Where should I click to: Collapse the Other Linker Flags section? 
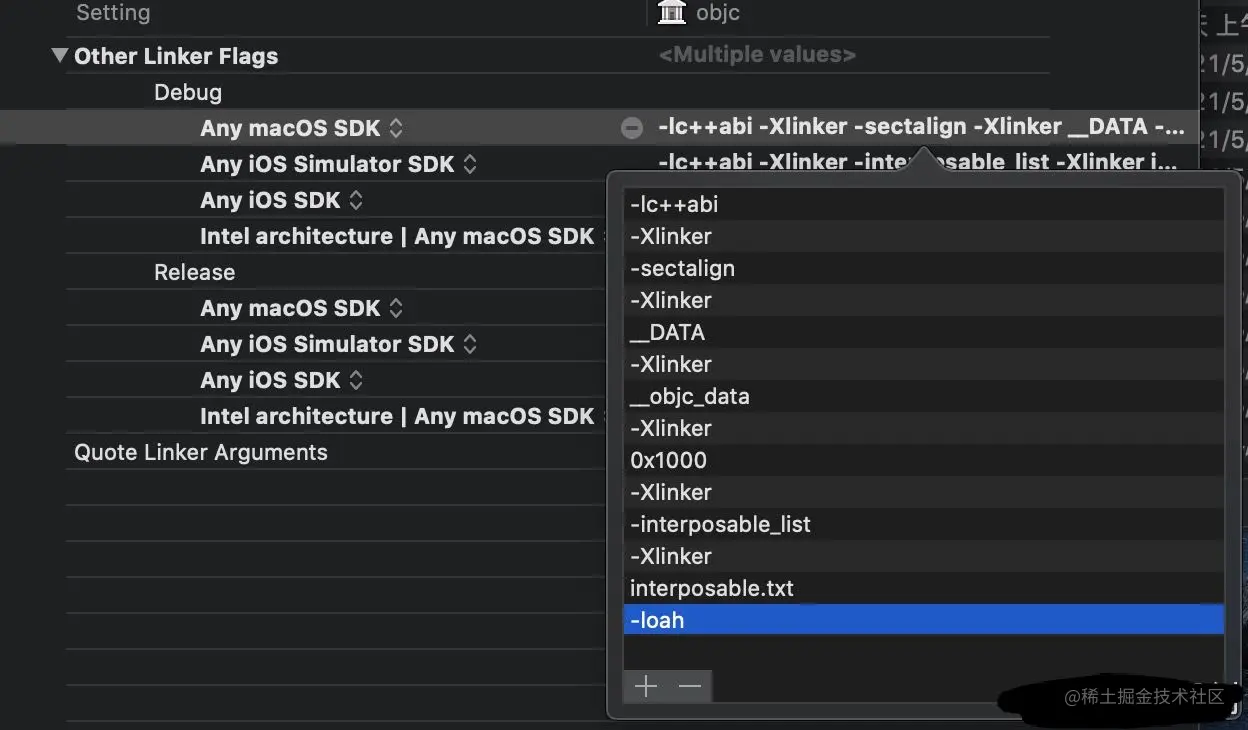pos(60,56)
